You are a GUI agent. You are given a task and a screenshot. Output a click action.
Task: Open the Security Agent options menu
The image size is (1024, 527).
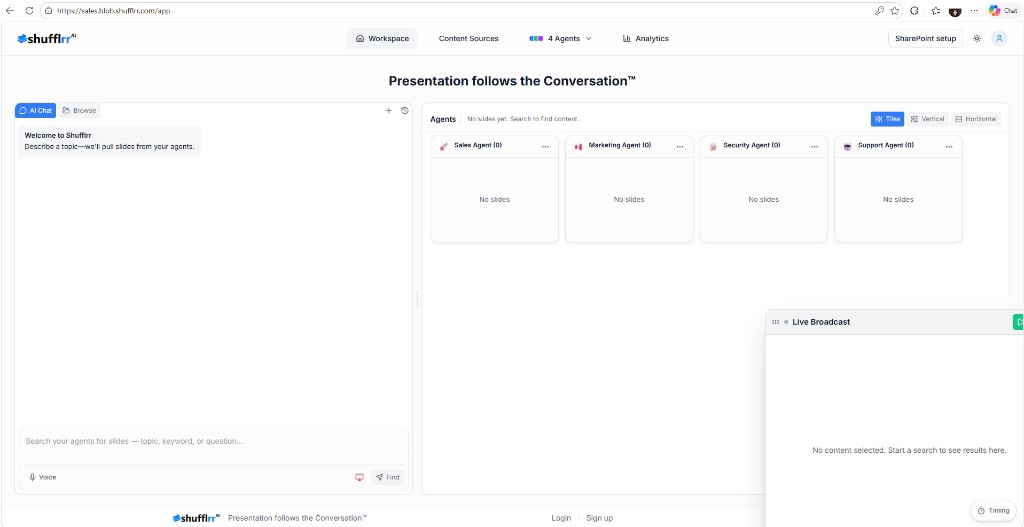[814, 147]
